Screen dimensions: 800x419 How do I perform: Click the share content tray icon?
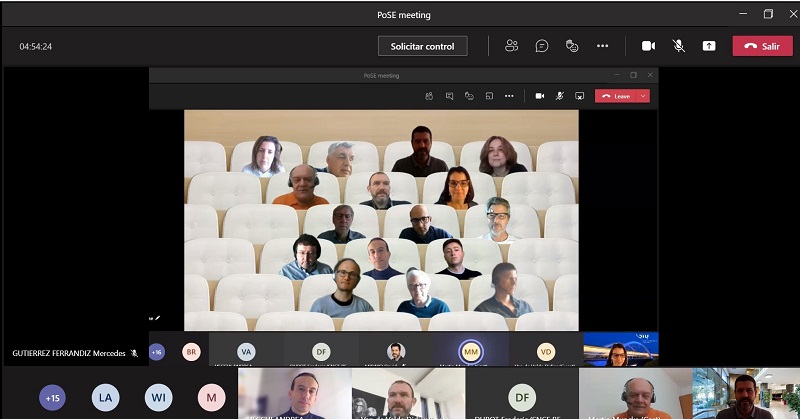pos(709,46)
